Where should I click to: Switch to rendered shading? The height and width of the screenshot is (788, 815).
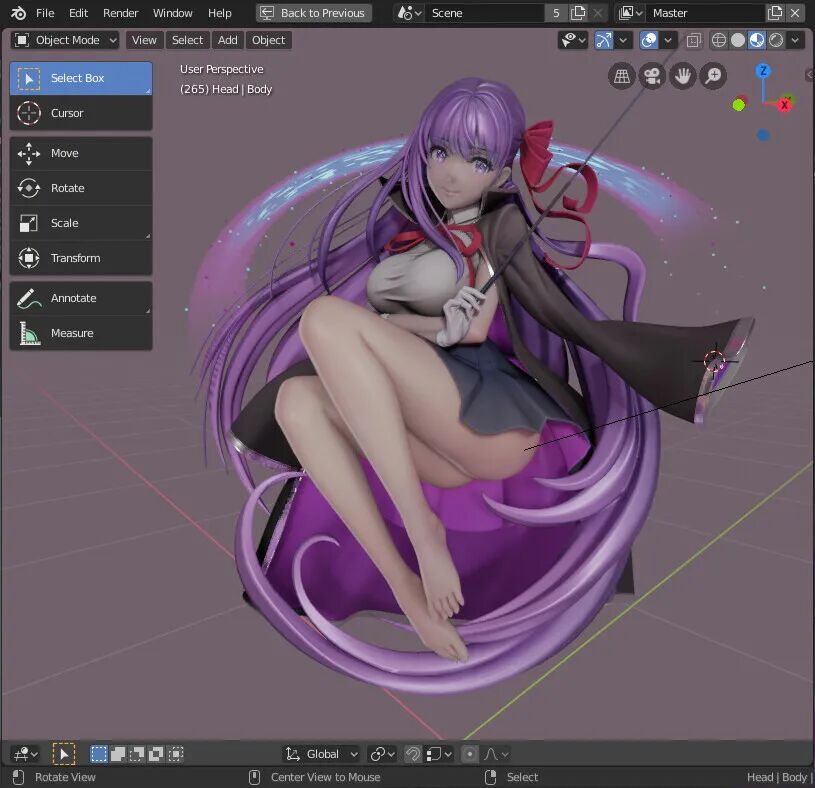(x=775, y=40)
